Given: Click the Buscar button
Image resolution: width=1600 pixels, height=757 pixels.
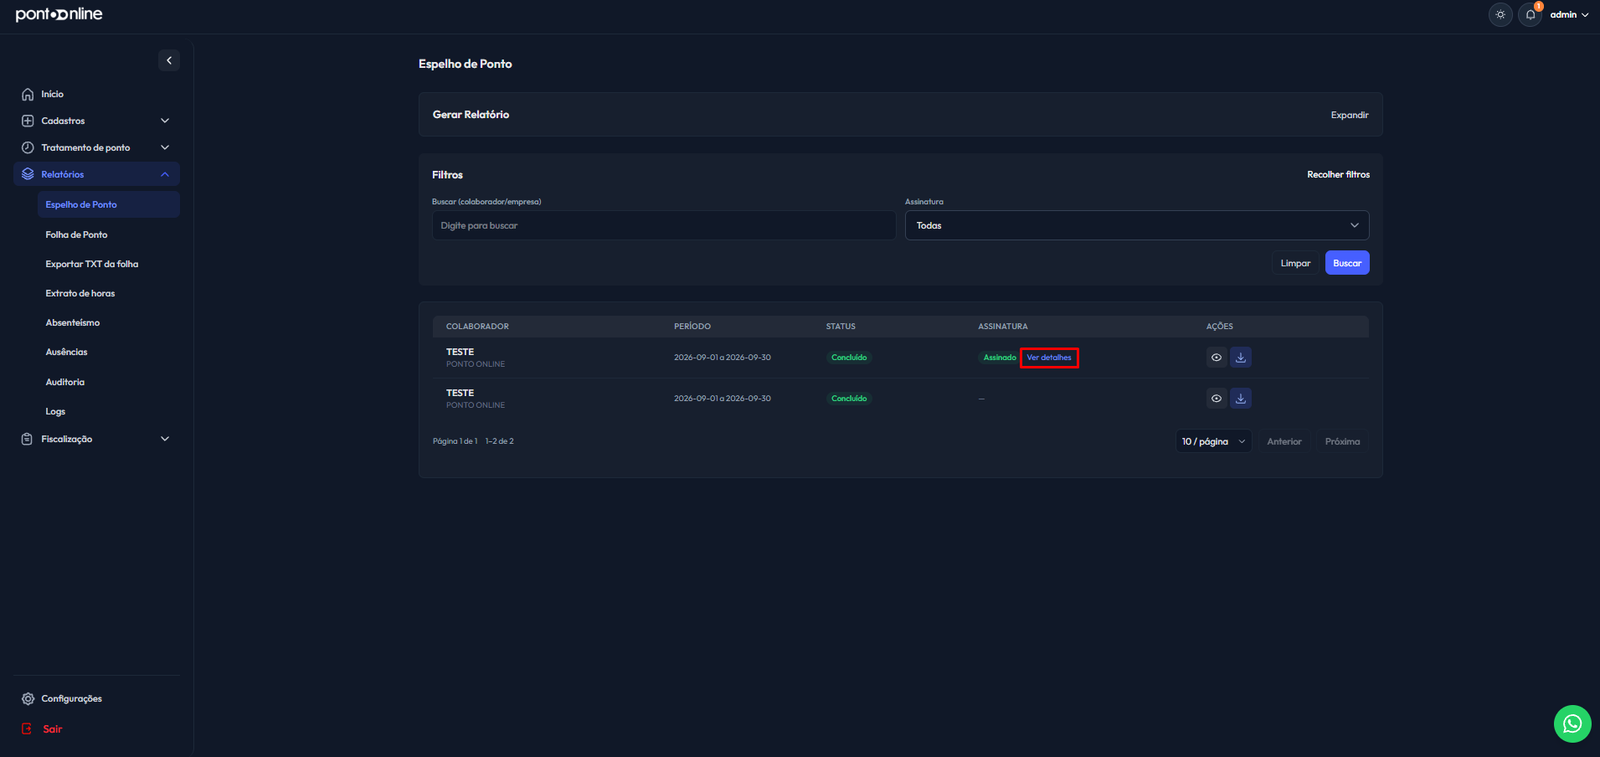Looking at the screenshot, I should [x=1347, y=263].
